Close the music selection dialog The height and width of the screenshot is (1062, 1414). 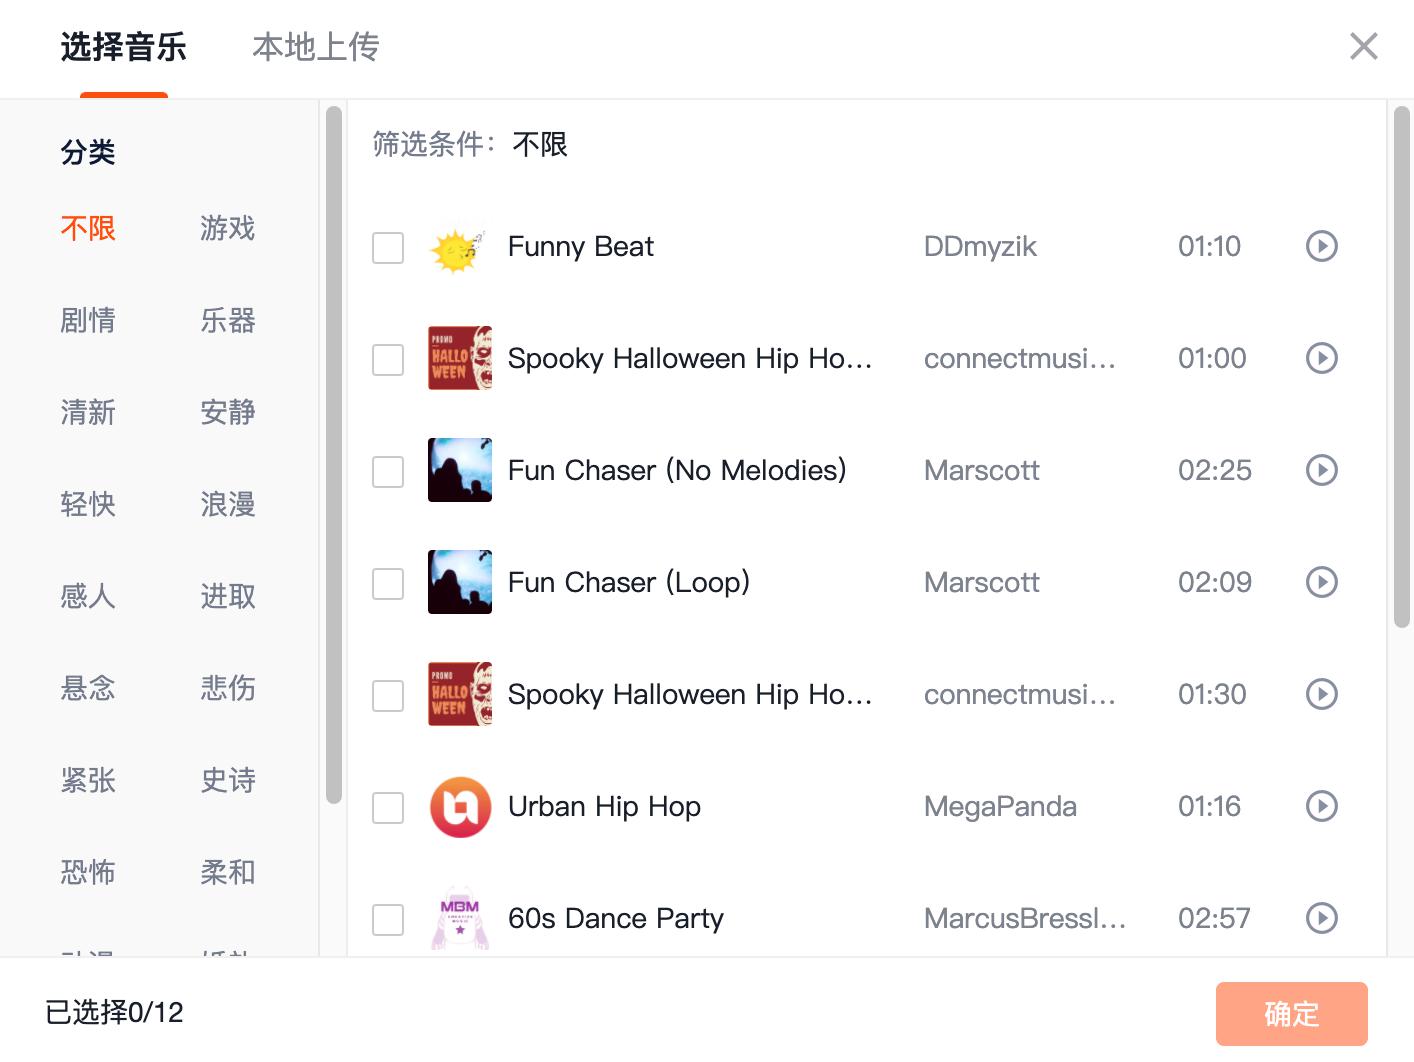pyautogui.click(x=1363, y=46)
